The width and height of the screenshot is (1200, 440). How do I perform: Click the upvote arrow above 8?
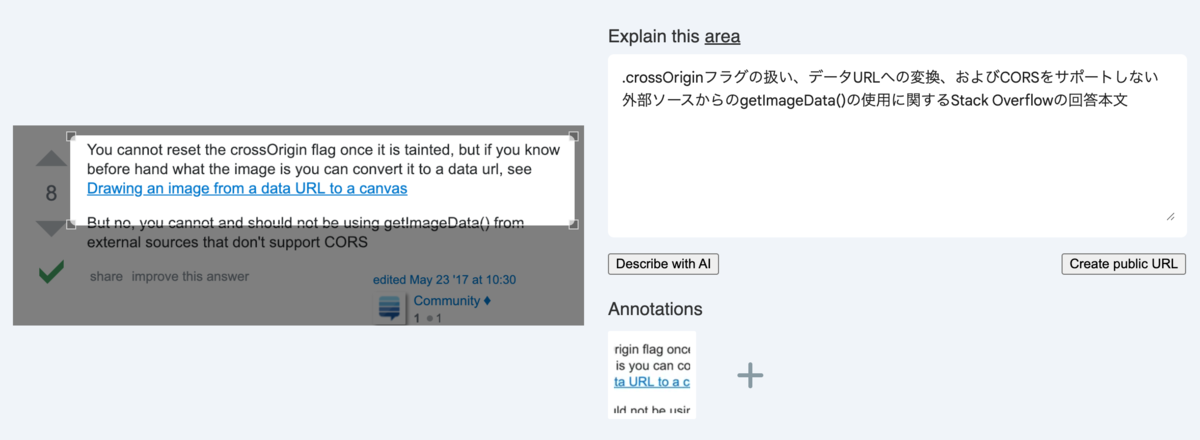coord(51,159)
